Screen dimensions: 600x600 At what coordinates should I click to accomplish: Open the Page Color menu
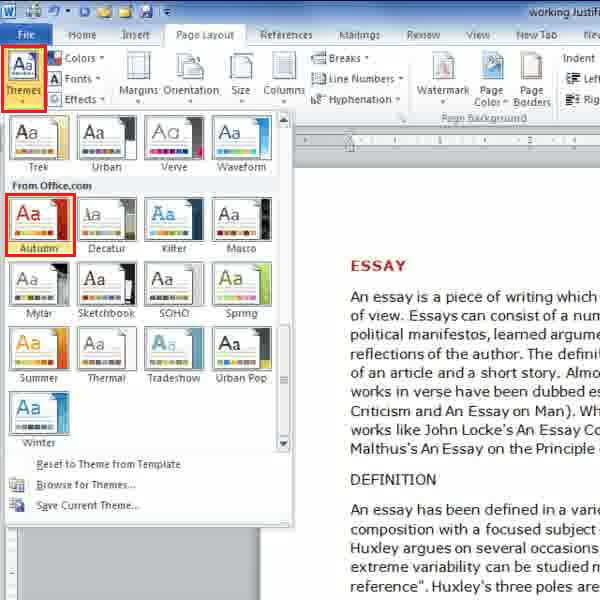(491, 79)
